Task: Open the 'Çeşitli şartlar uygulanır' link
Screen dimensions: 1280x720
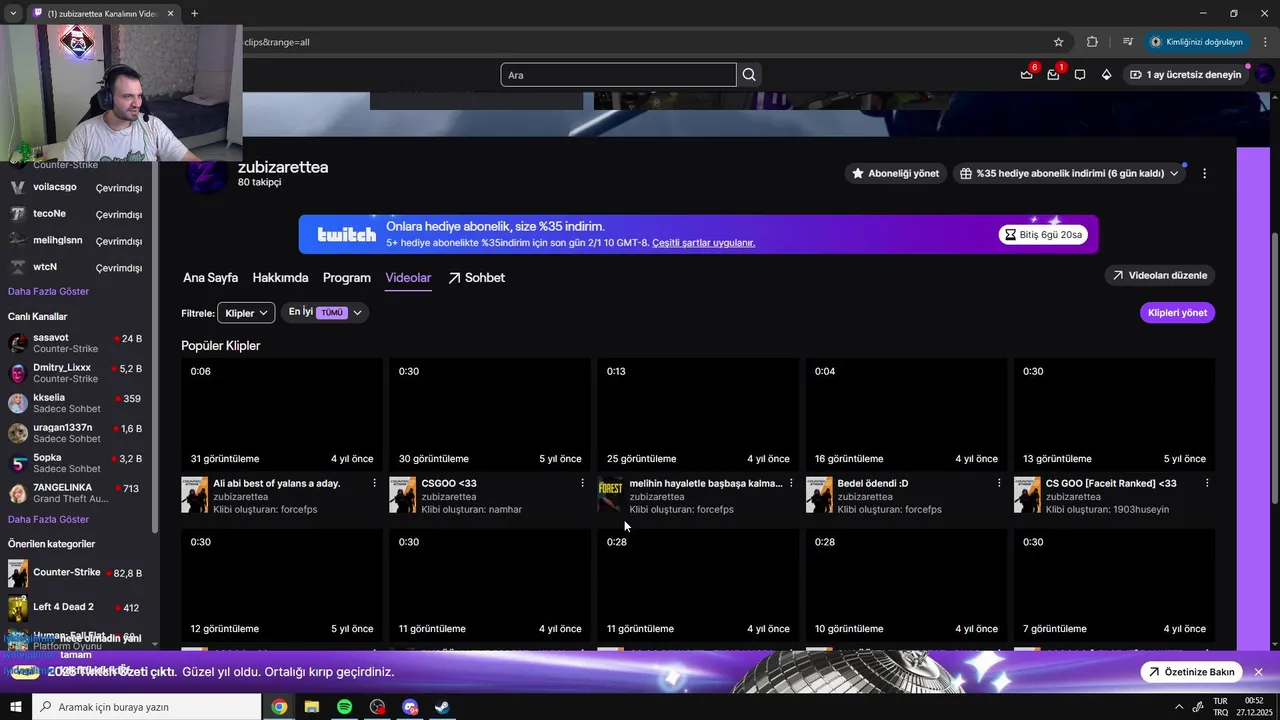Action: 703,243
